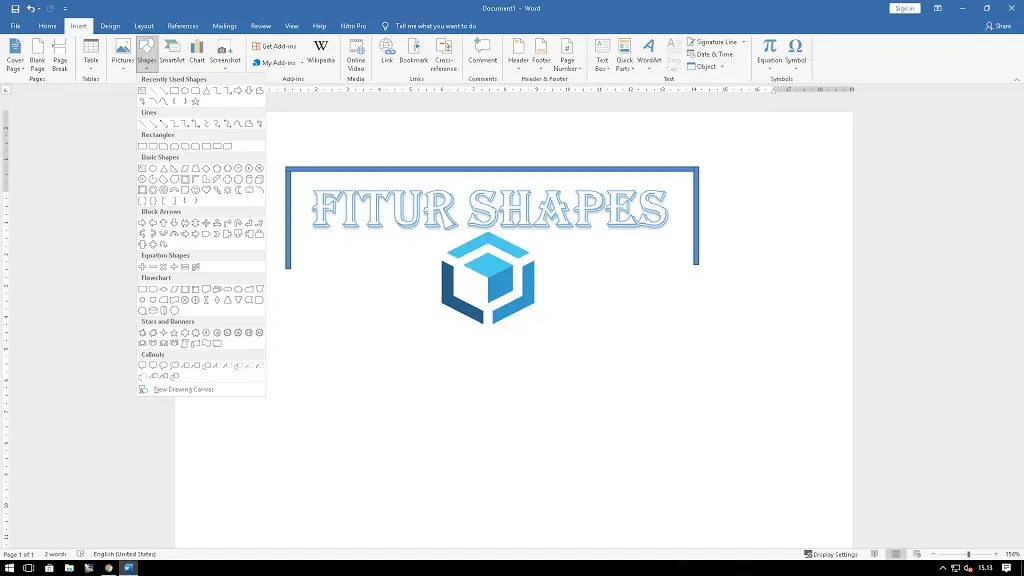
Task: Open Wikipedia add-in
Action: [321, 52]
